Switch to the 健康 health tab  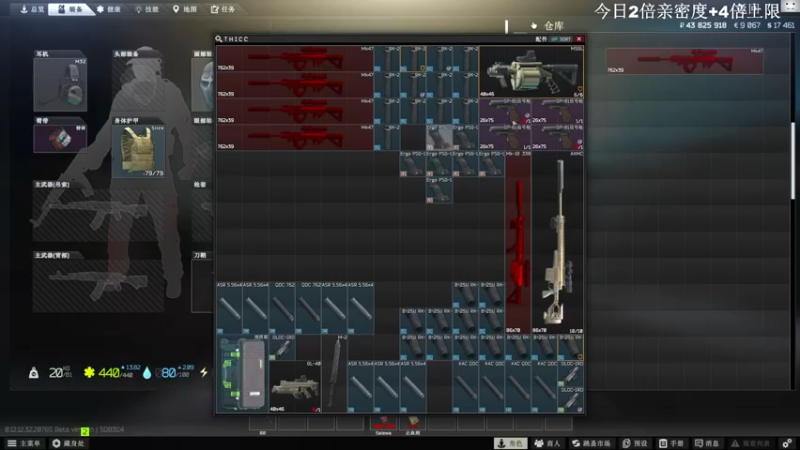point(109,9)
